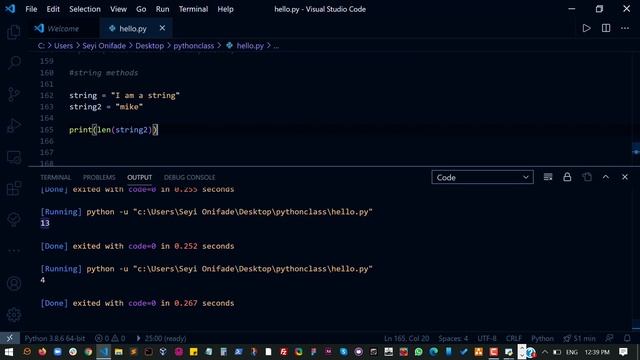Click the string2 = "mike" code line
The width and height of the screenshot is (640, 360).
point(106,107)
